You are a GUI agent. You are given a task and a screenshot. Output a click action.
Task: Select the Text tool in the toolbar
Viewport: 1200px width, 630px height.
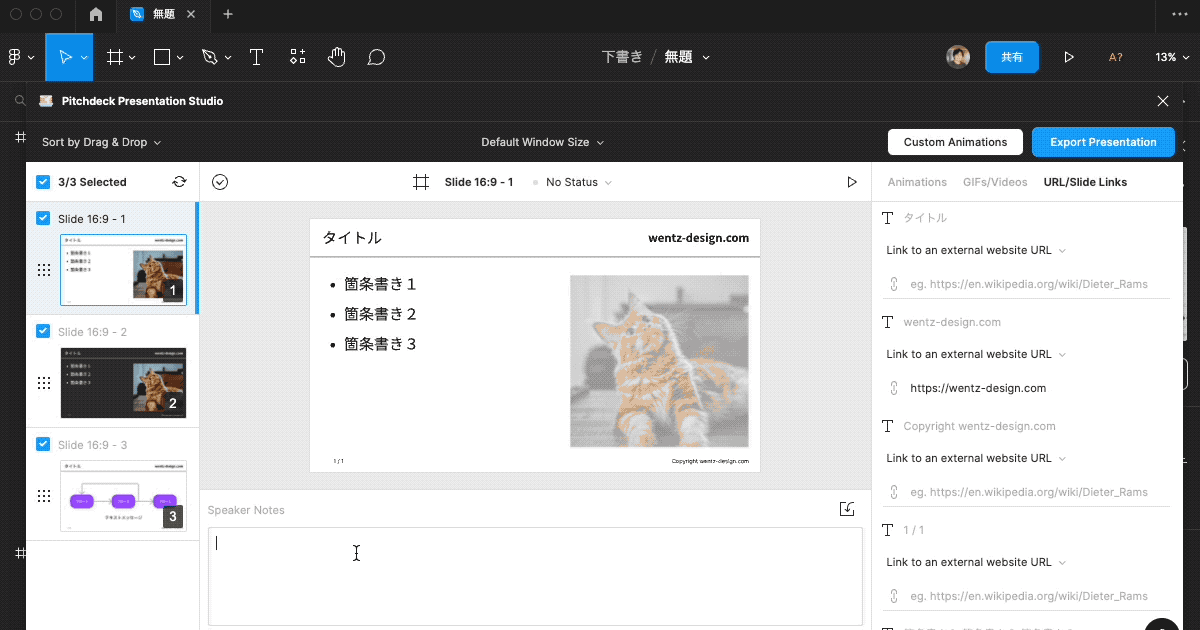(256, 57)
